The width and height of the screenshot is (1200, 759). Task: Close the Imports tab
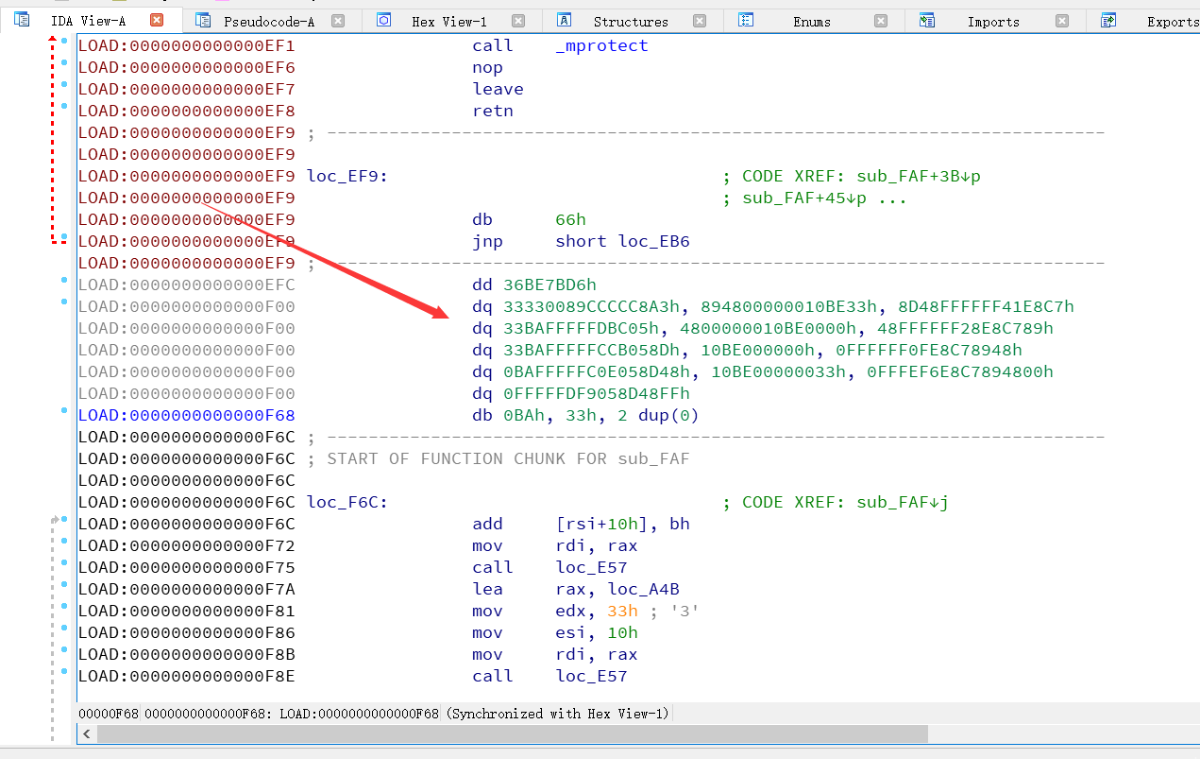(1061, 20)
